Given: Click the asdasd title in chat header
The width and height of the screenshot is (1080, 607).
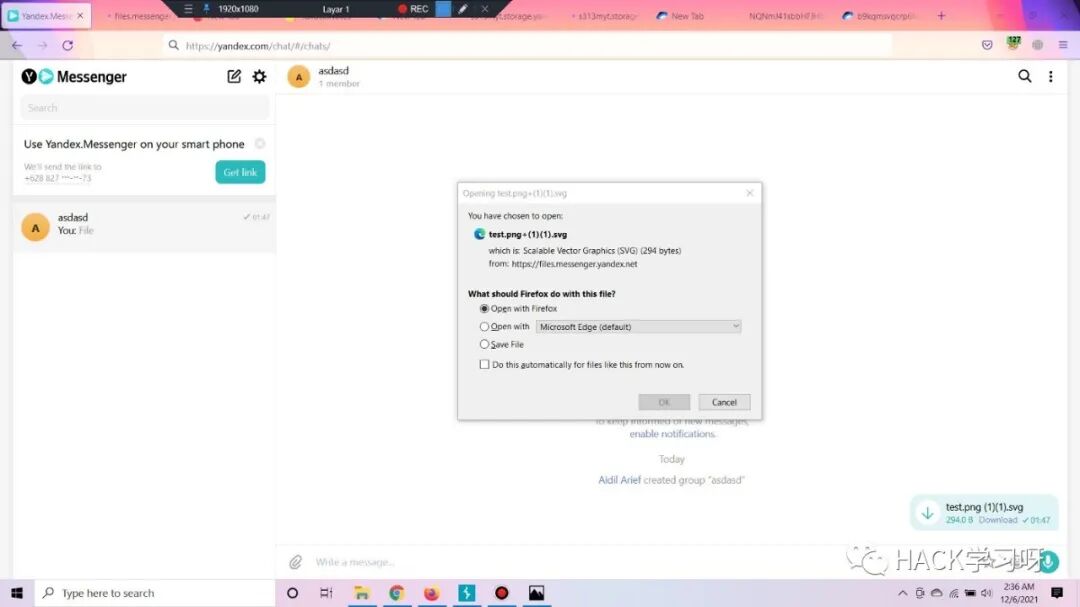Looking at the screenshot, I should click(x=333, y=70).
